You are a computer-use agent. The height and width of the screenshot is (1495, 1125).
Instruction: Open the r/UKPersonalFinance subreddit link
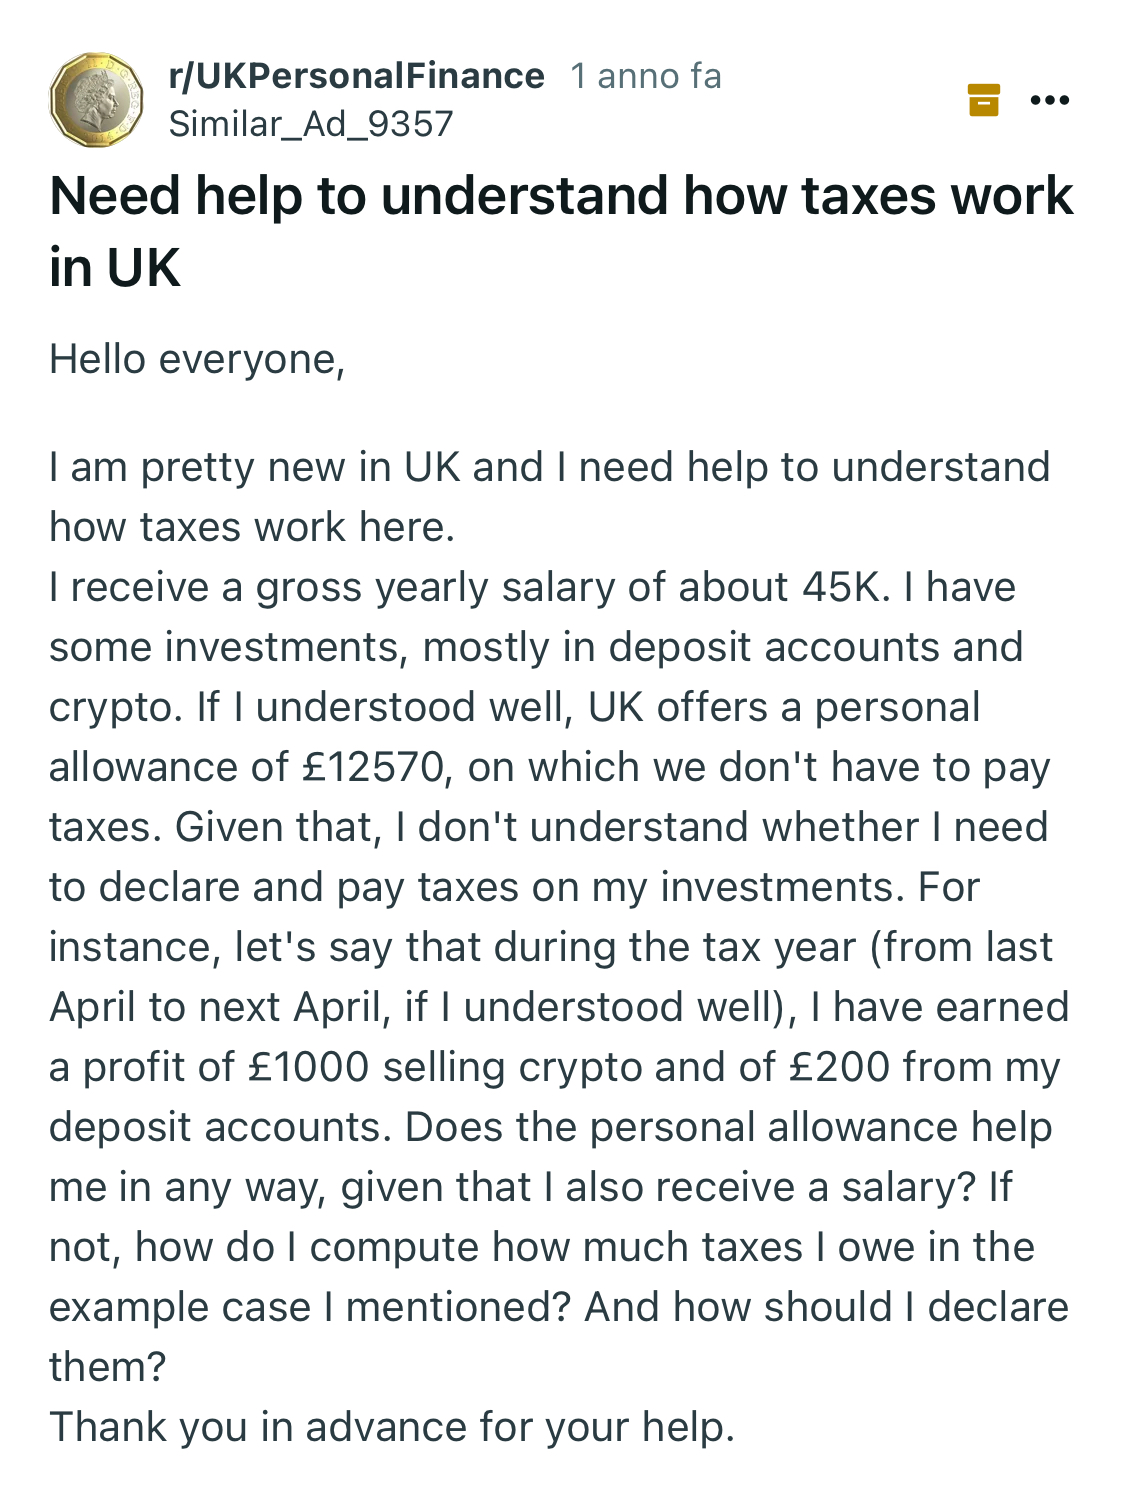357,76
